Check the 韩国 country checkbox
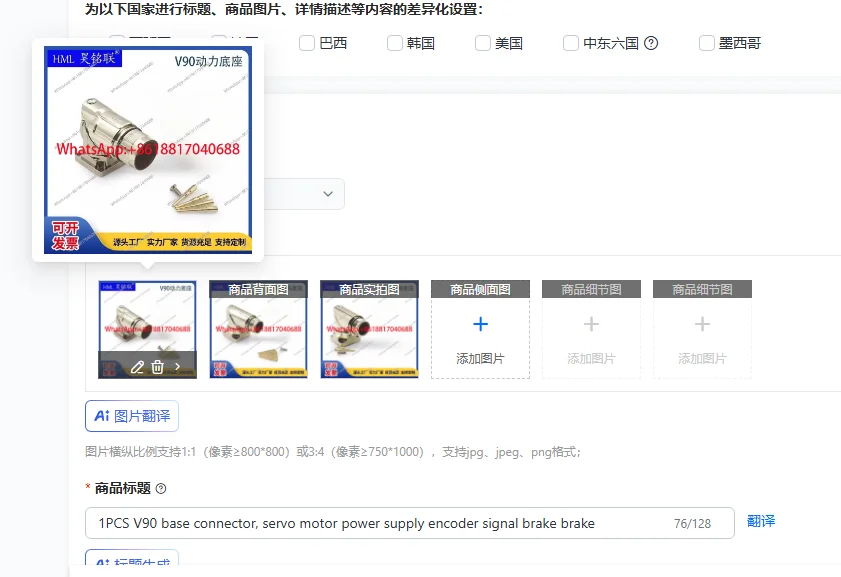 click(395, 43)
